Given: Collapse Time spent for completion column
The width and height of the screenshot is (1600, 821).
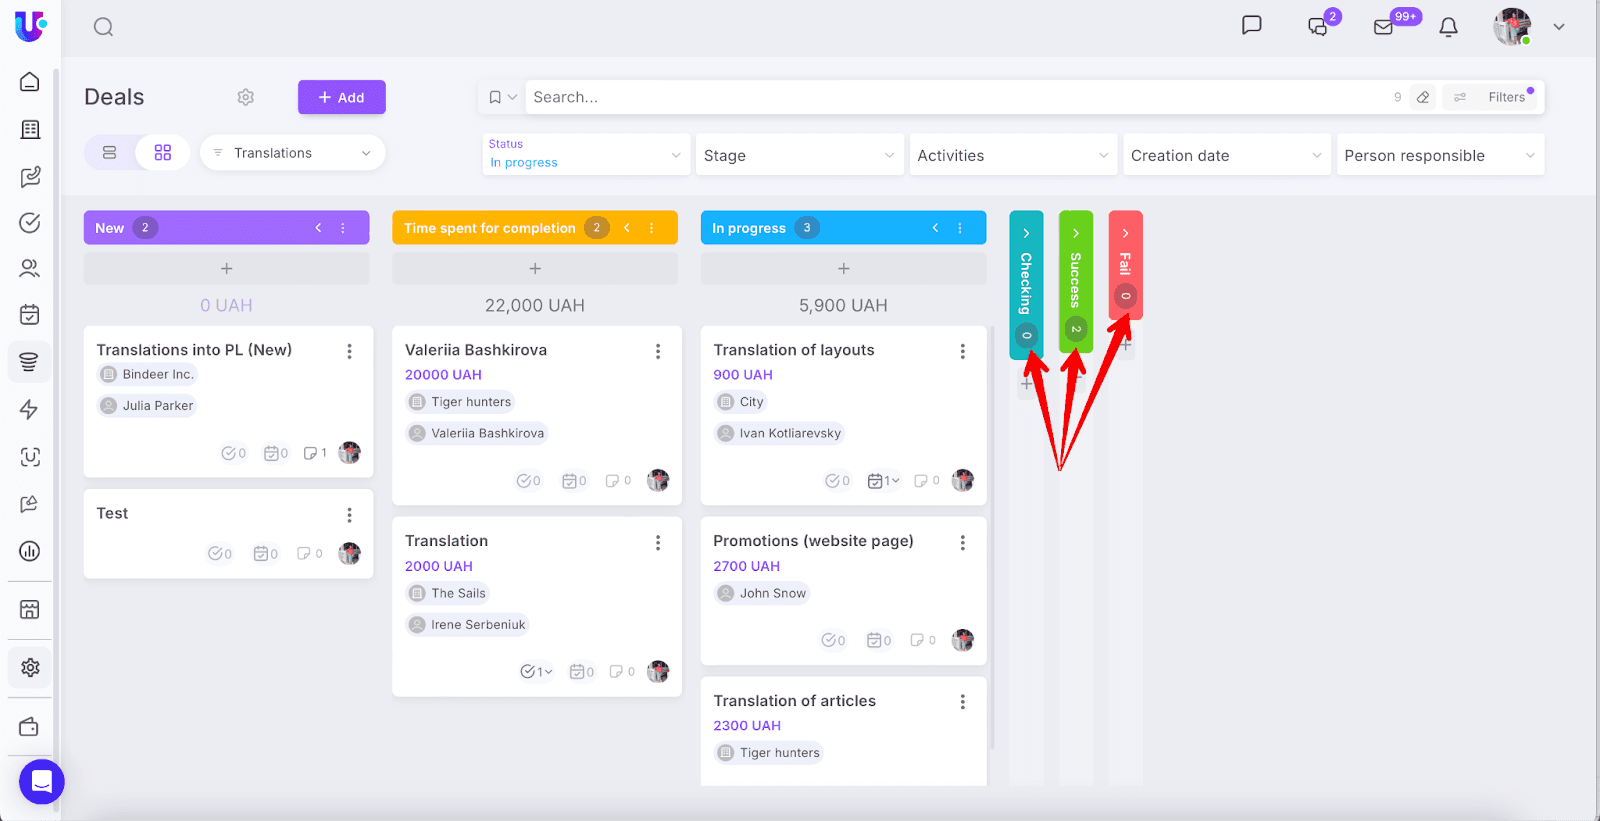Looking at the screenshot, I should [x=627, y=228].
